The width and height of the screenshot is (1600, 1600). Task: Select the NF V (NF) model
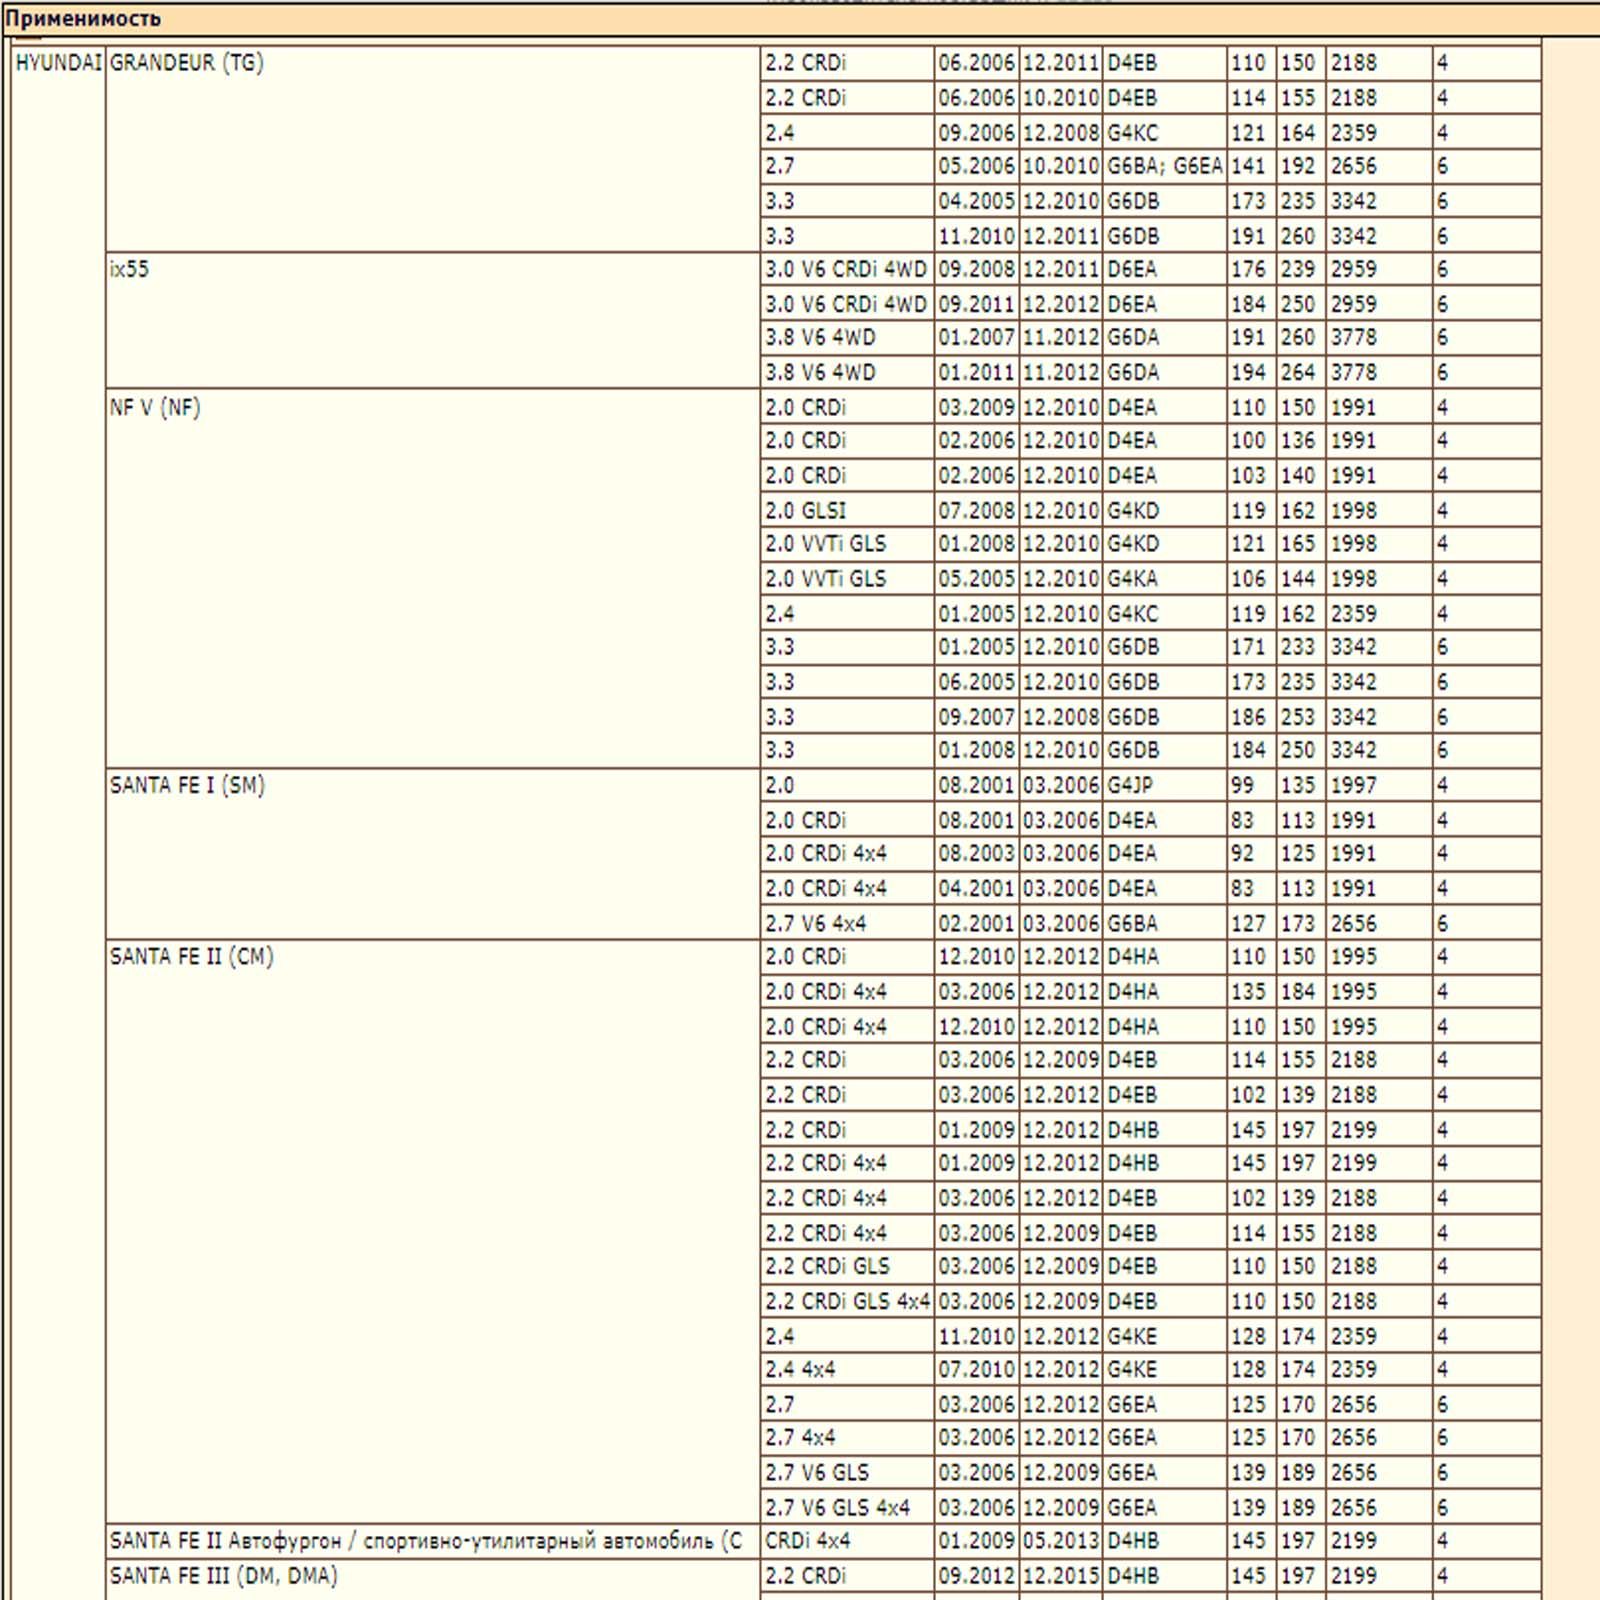(155, 408)
